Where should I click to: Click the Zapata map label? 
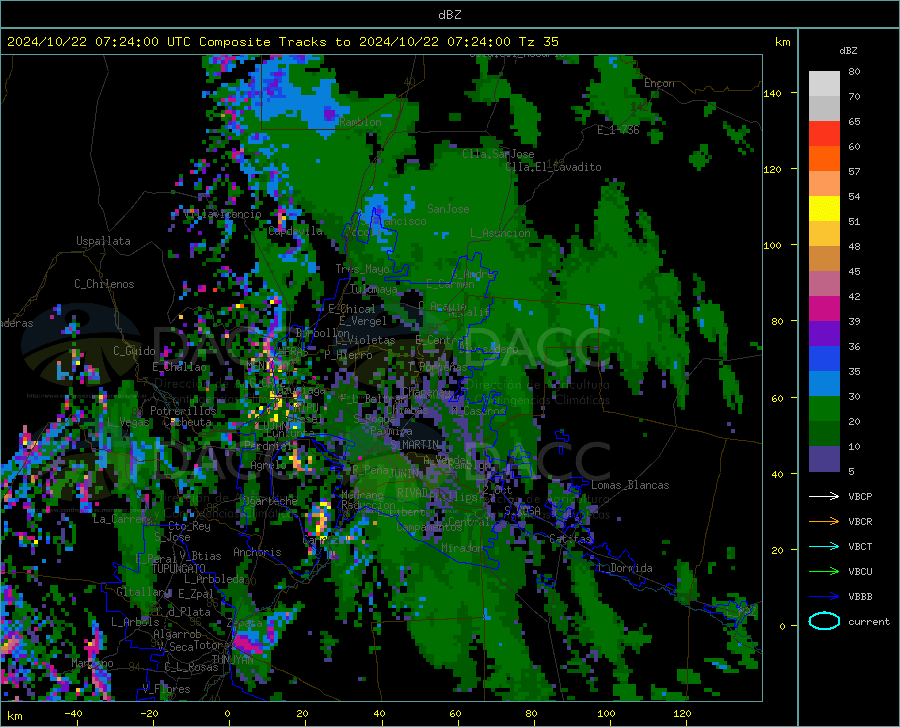(x=245, y=623)
